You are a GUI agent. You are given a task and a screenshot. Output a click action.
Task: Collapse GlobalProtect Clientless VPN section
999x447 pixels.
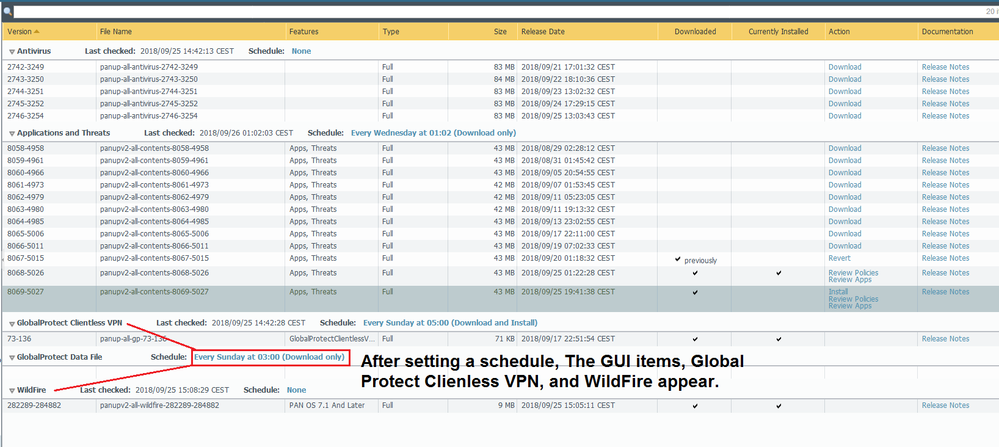(x=11, y=323)
